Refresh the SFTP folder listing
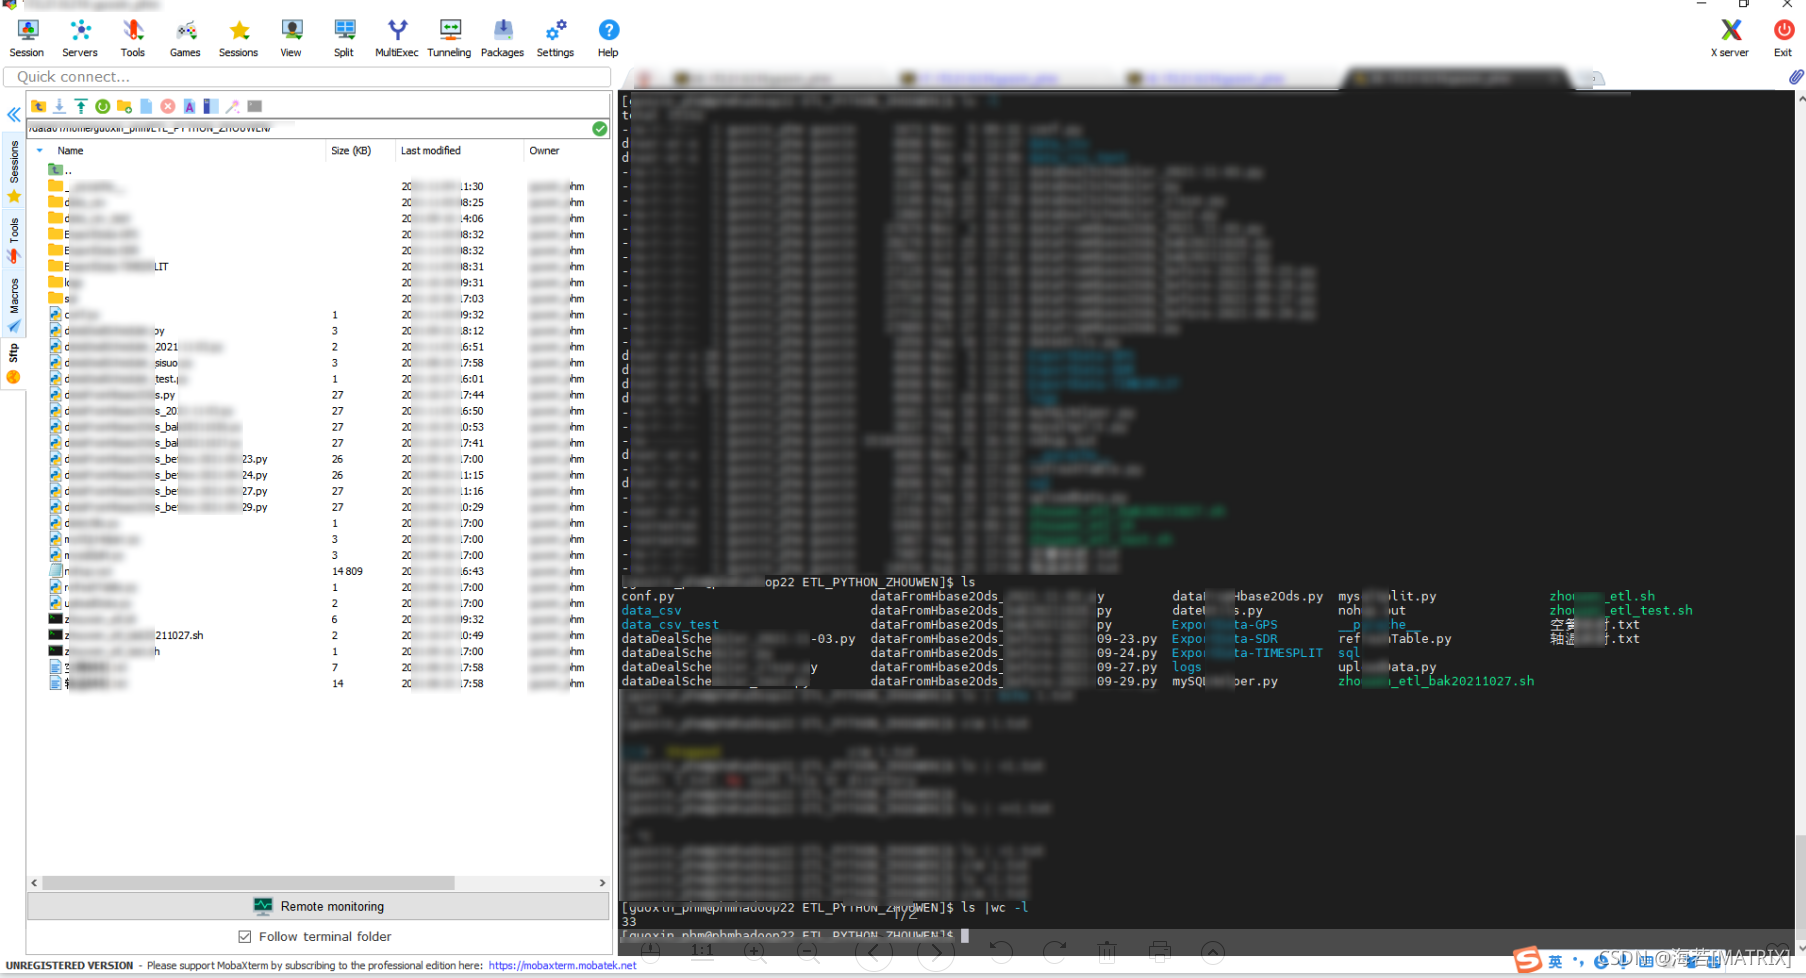 click(x=103, y=106)
